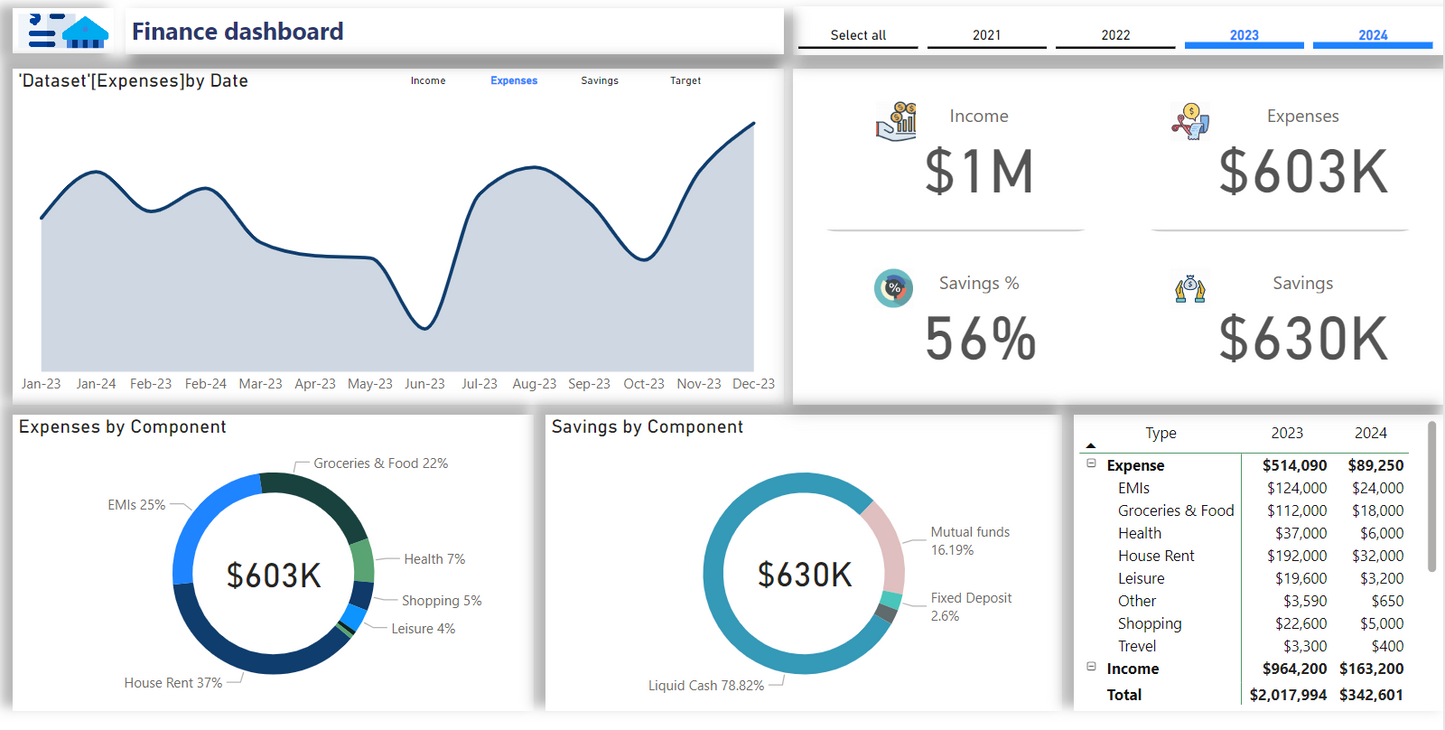Toggle the 2024 year slicer
The image size is (1445, 730).
[x=1372, y=36]
